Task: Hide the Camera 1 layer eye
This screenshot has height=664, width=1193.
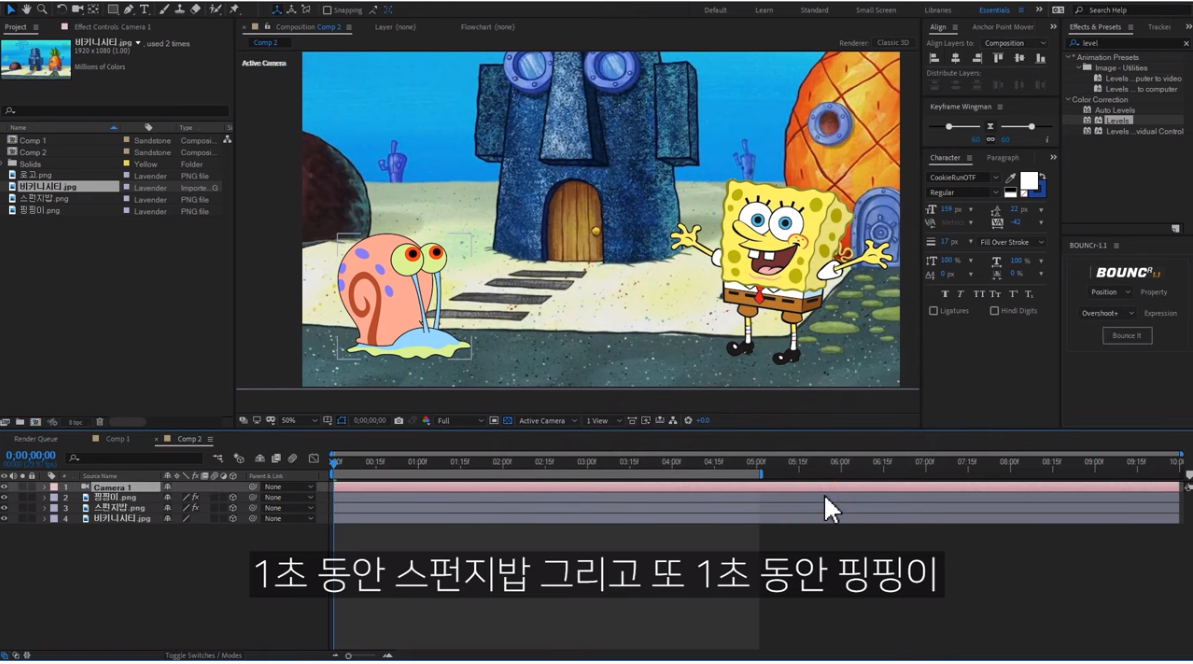Action: click(5, 487)
